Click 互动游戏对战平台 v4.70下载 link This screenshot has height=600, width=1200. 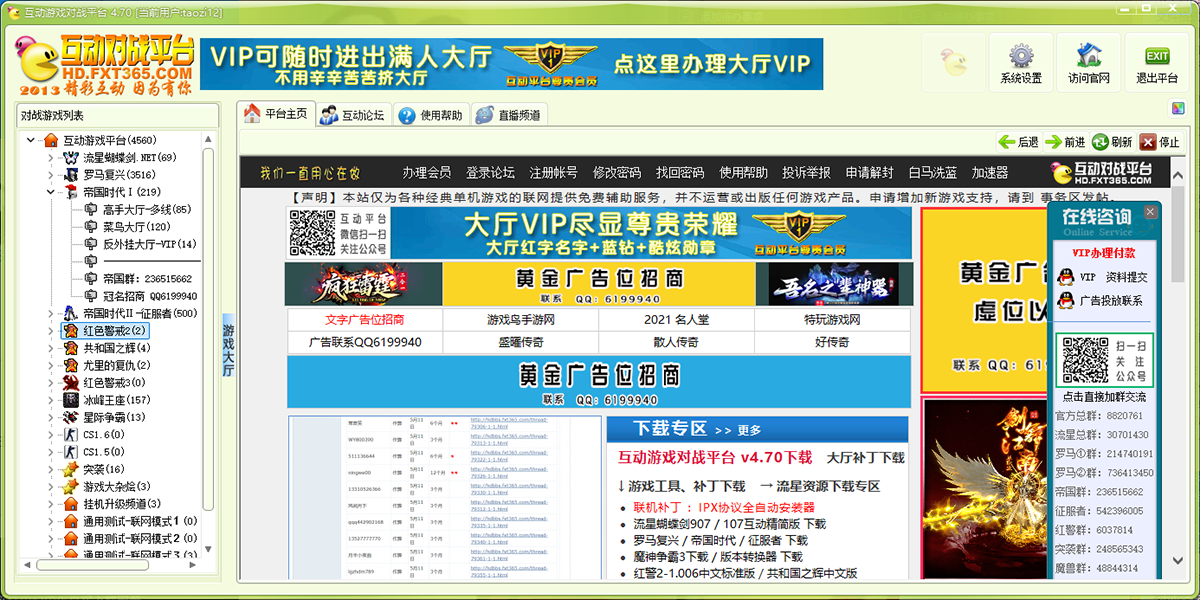point(715,457)
